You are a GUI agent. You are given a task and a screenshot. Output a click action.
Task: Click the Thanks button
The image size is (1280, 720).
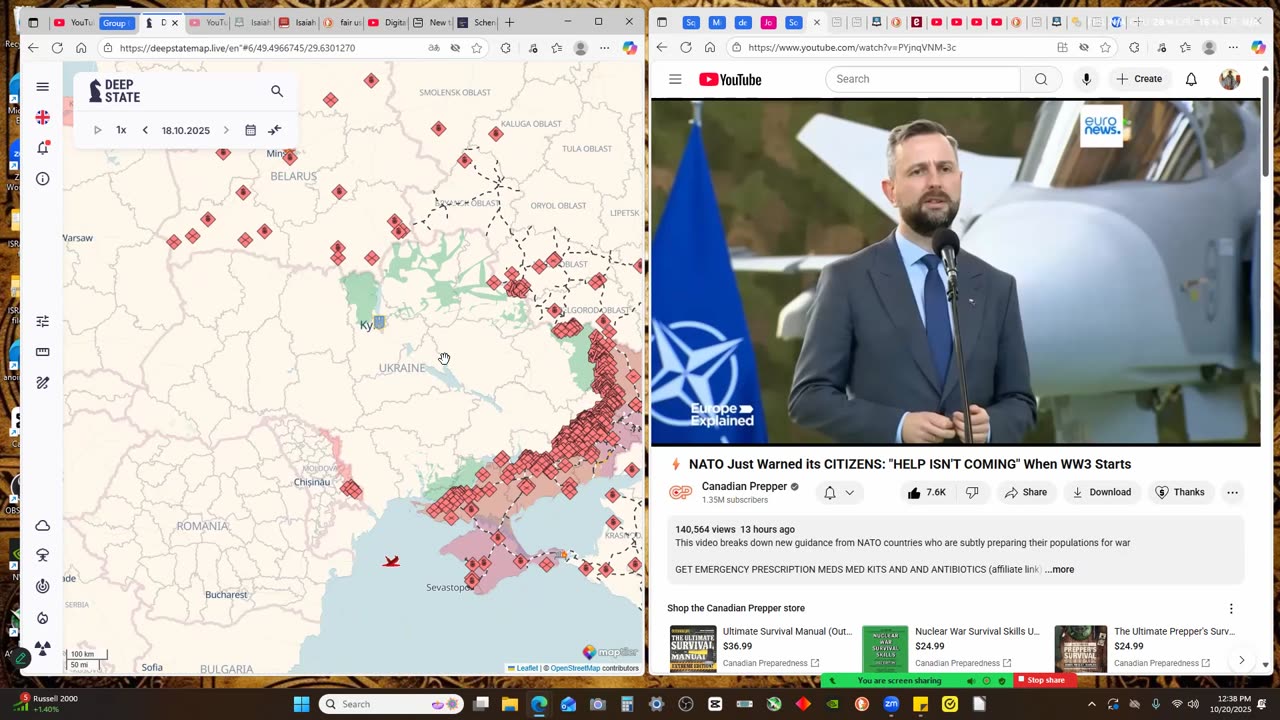point(1180,492)
